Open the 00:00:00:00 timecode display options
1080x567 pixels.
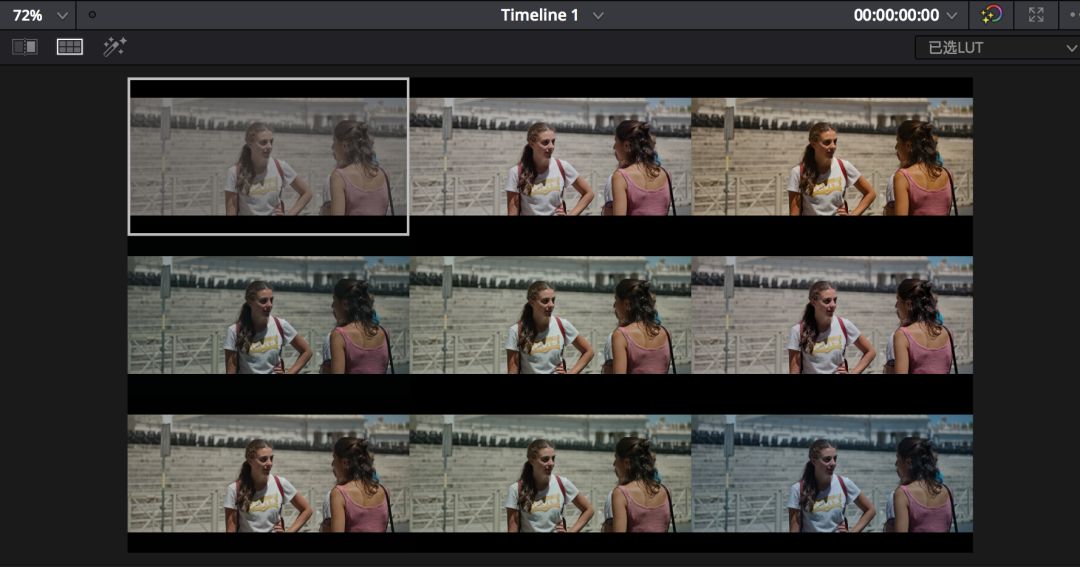pos(951,15)
